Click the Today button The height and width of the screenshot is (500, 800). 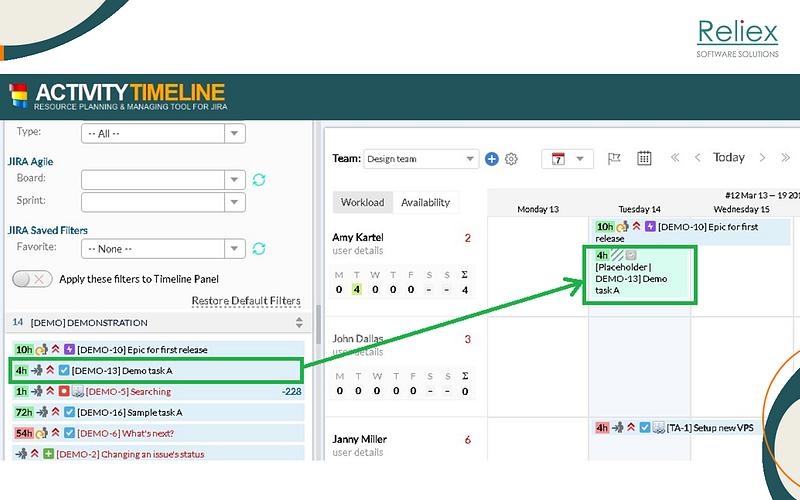tap(729, 157)
